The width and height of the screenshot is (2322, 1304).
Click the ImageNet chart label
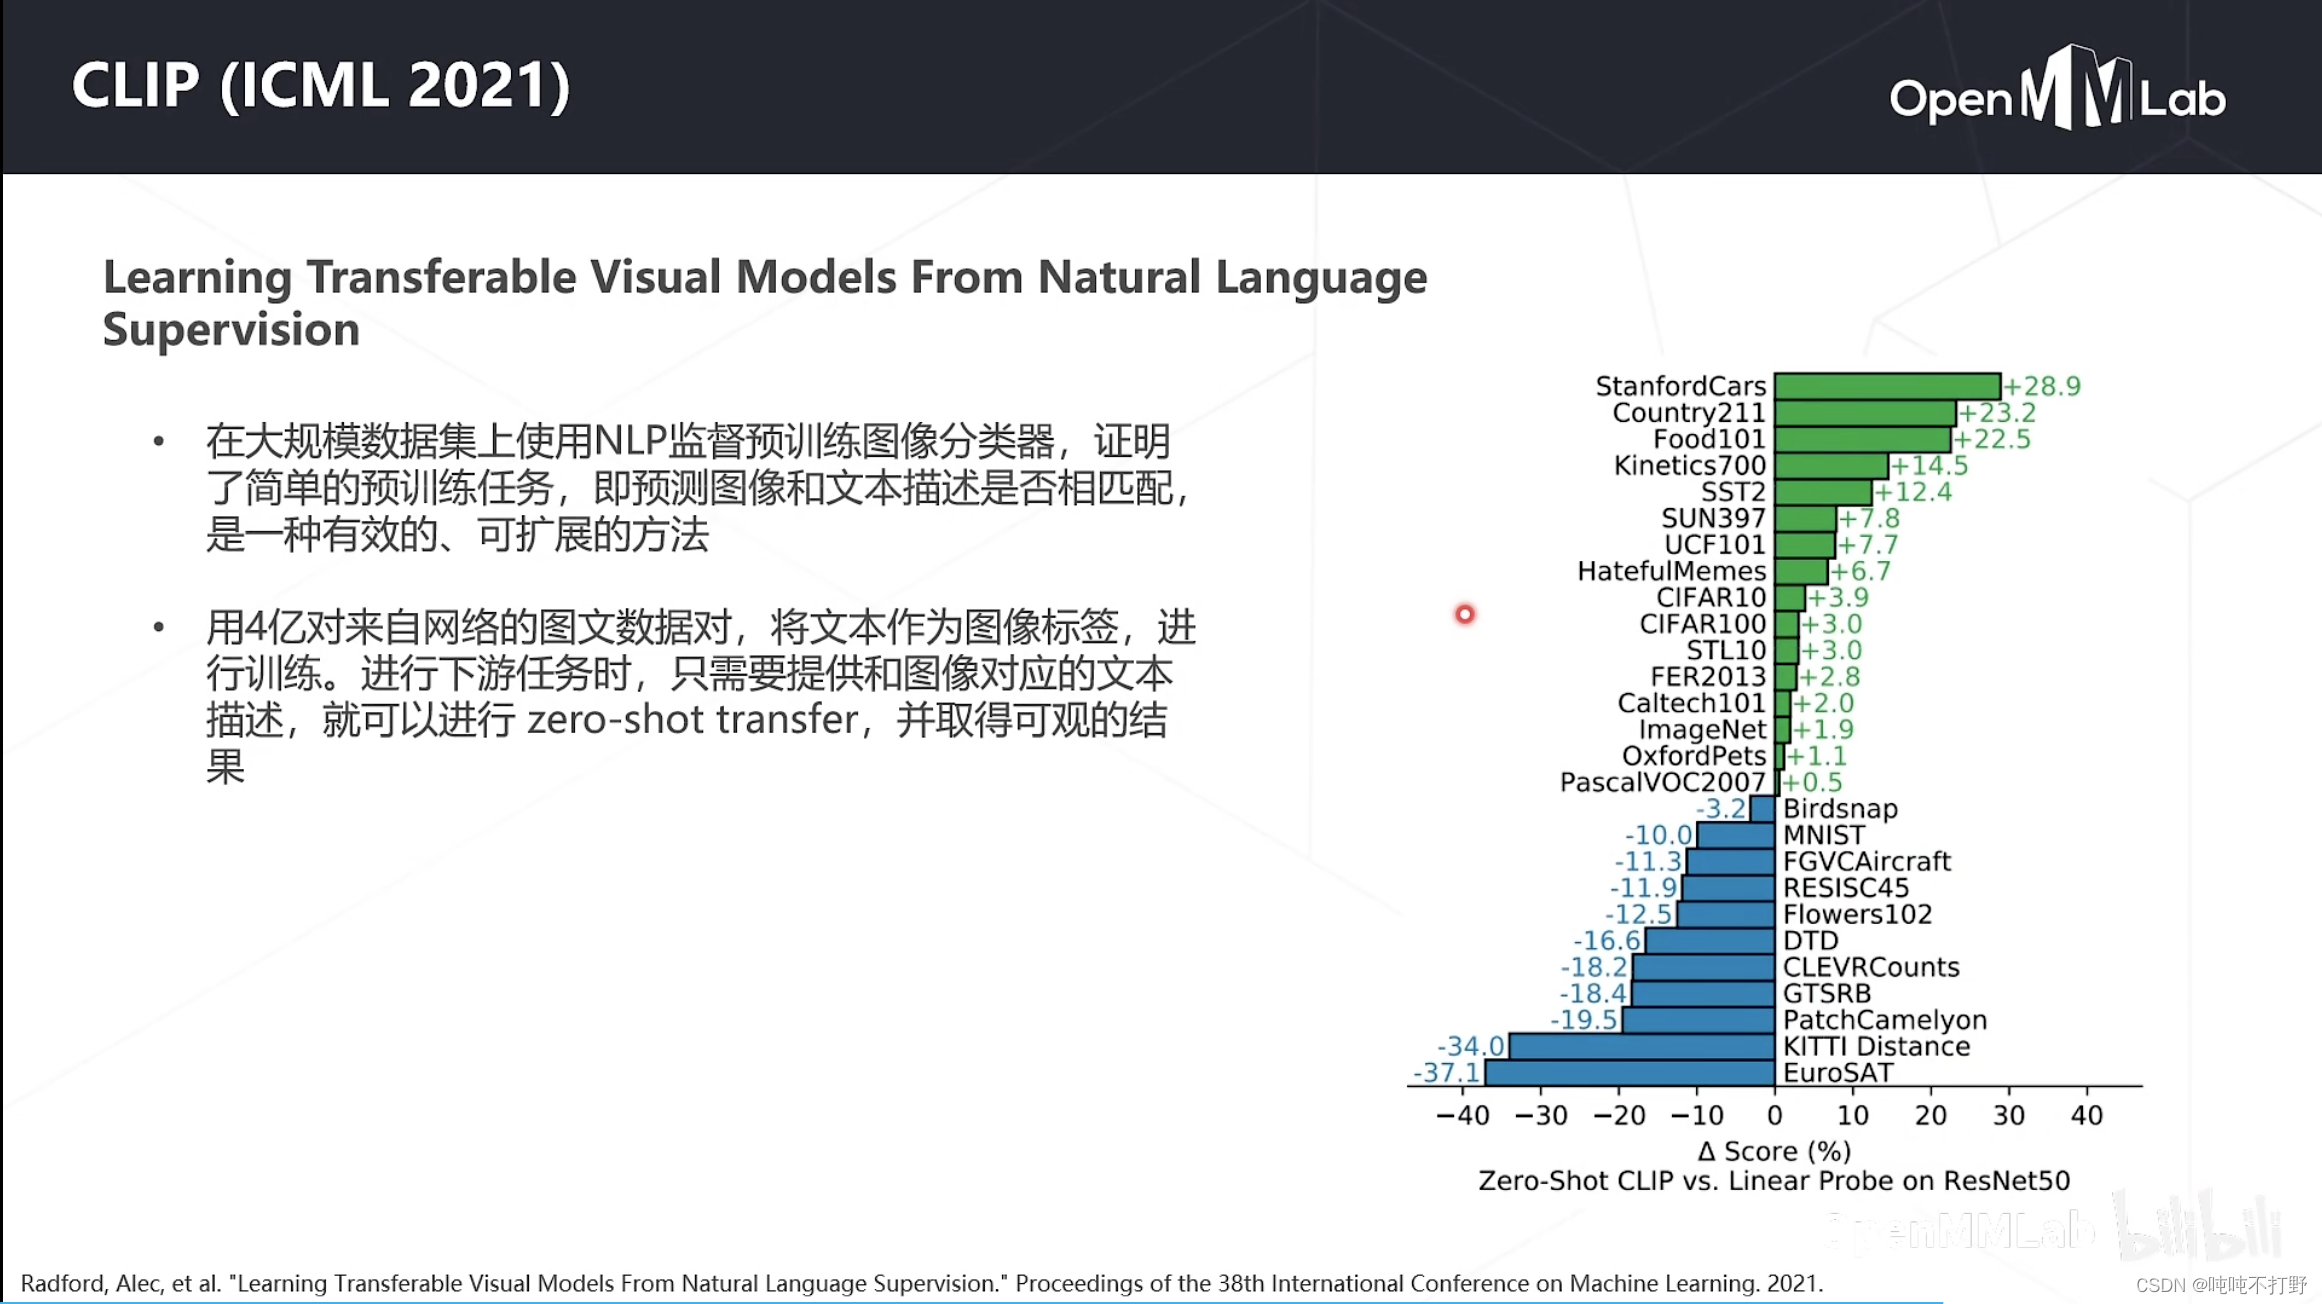(1702, 730)
